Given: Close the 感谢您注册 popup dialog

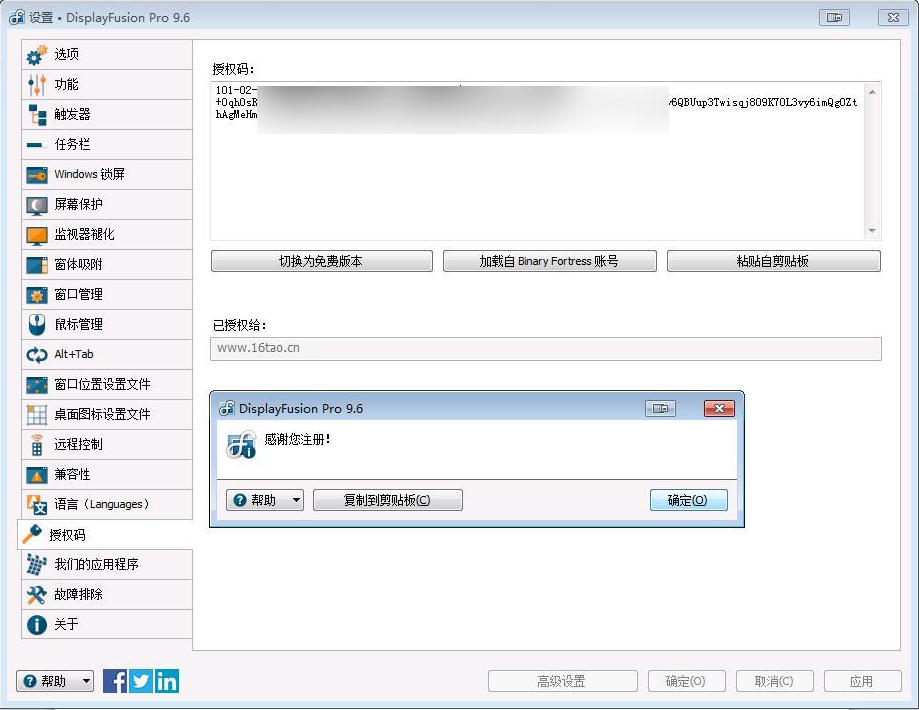Looking at the screenshot, I should pos(719,408).
